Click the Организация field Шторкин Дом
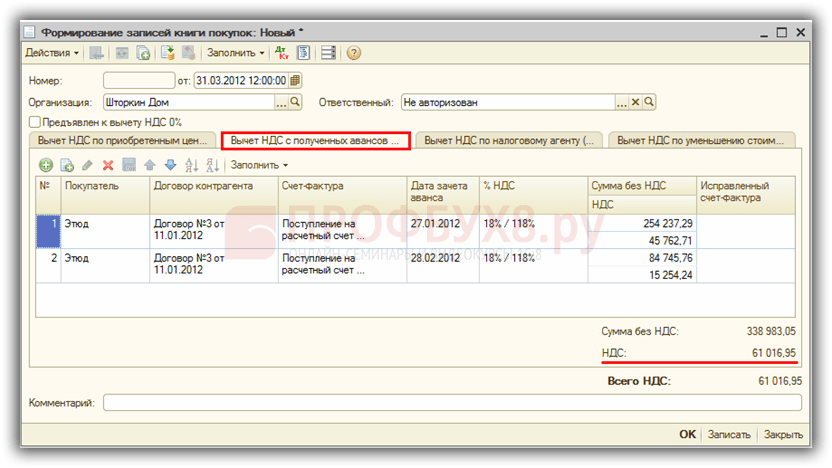Screen dimensions: 832x468 [189, 102]
